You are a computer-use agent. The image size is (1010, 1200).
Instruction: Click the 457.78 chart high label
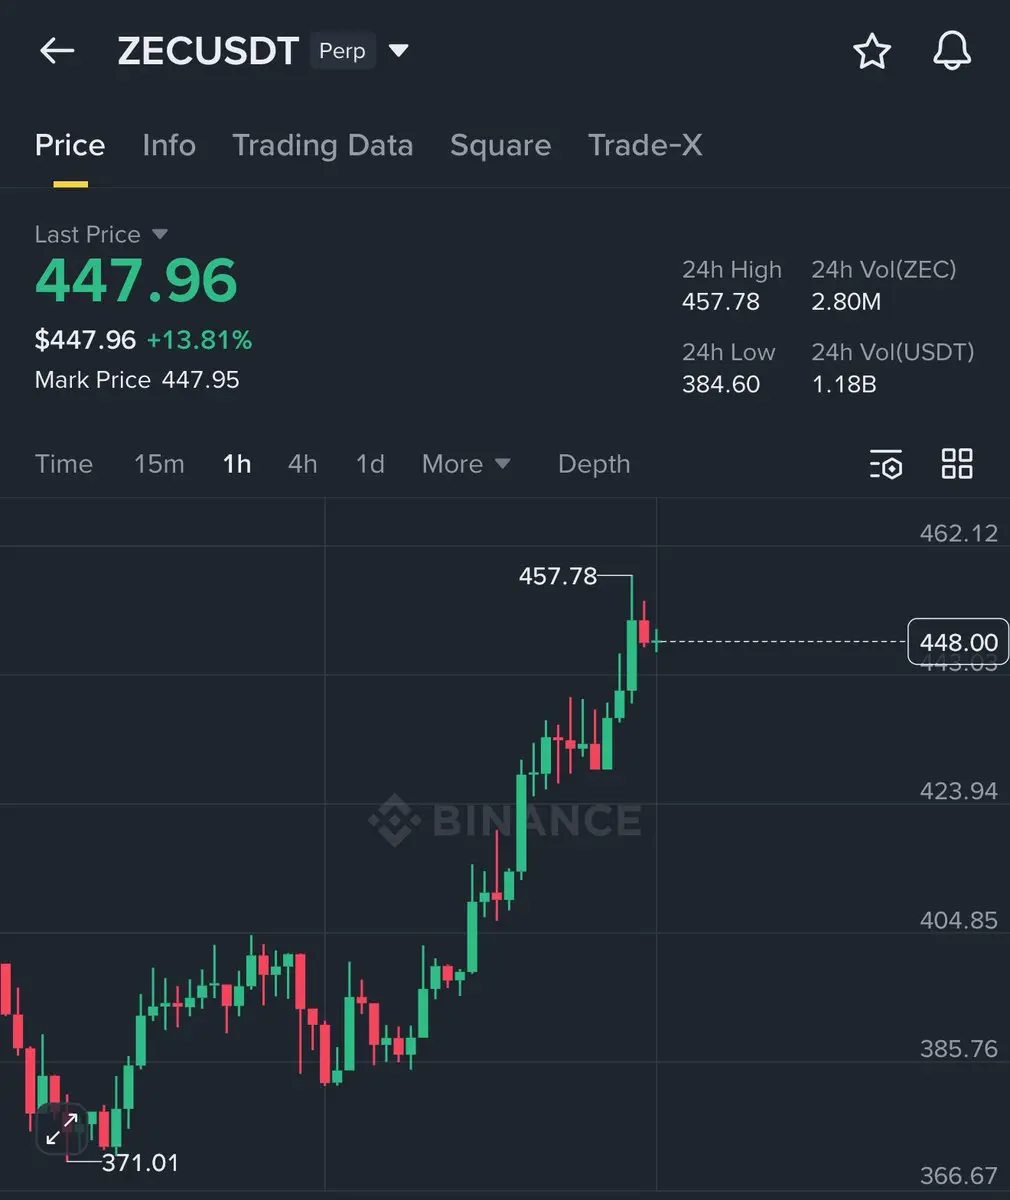[557, 576]
